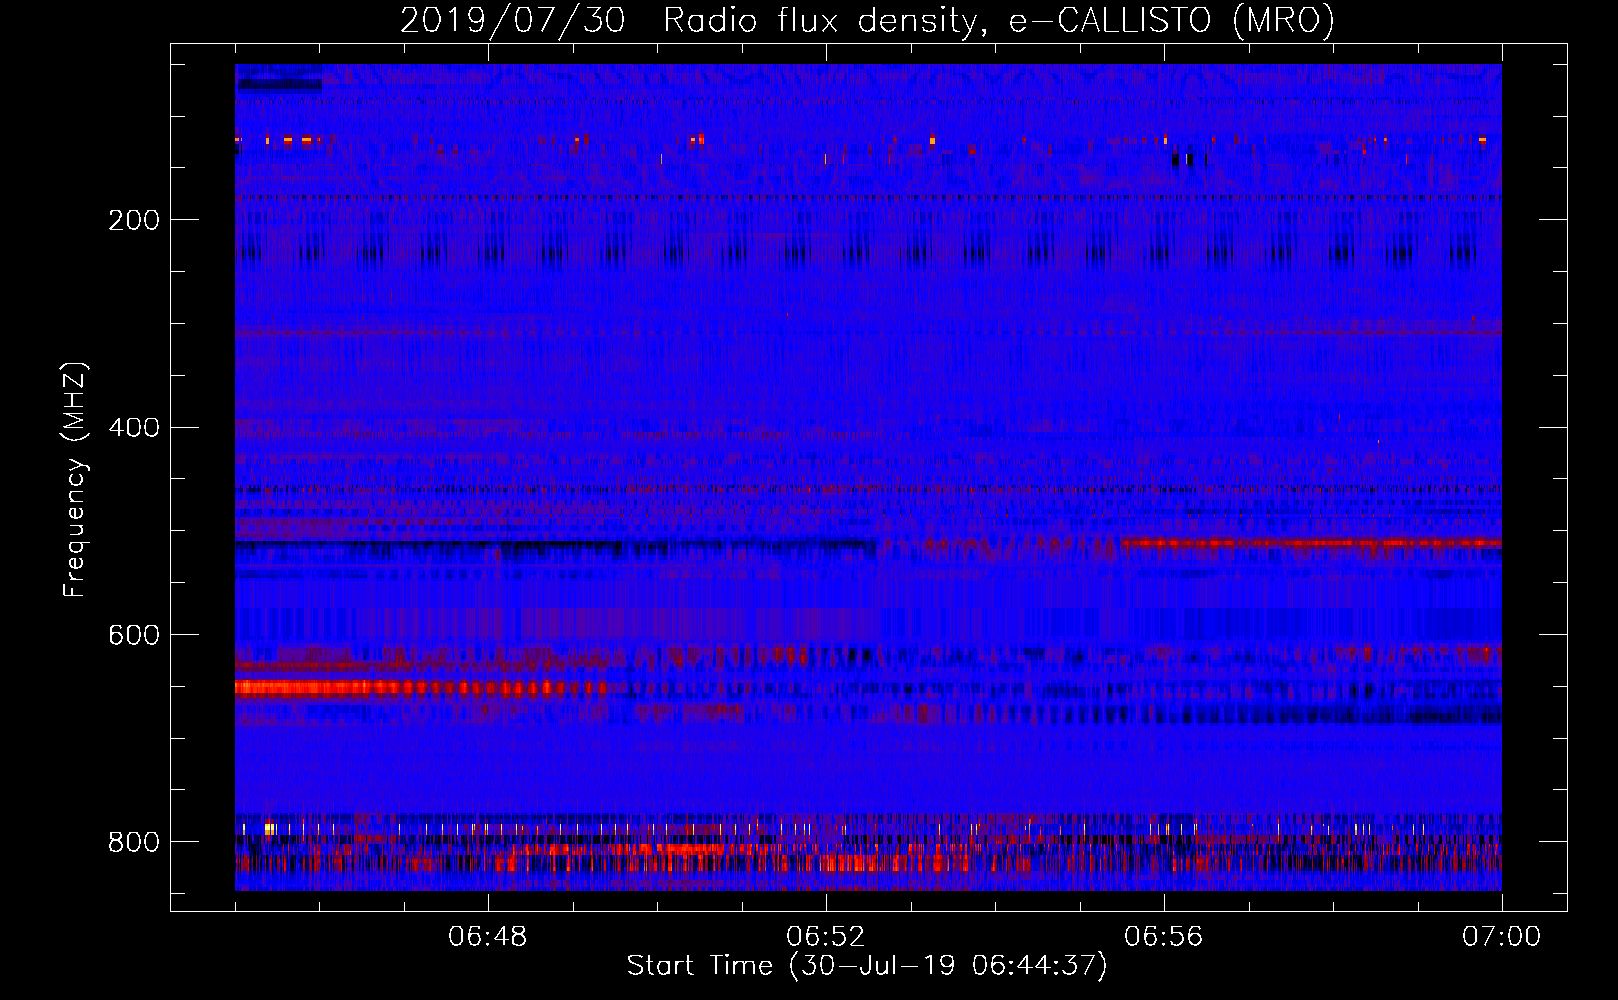Click the plot title '2019/07/30 Radio flux density'
The height and width of the screenshot is (1000, 1618).
[x=689, y=20]
